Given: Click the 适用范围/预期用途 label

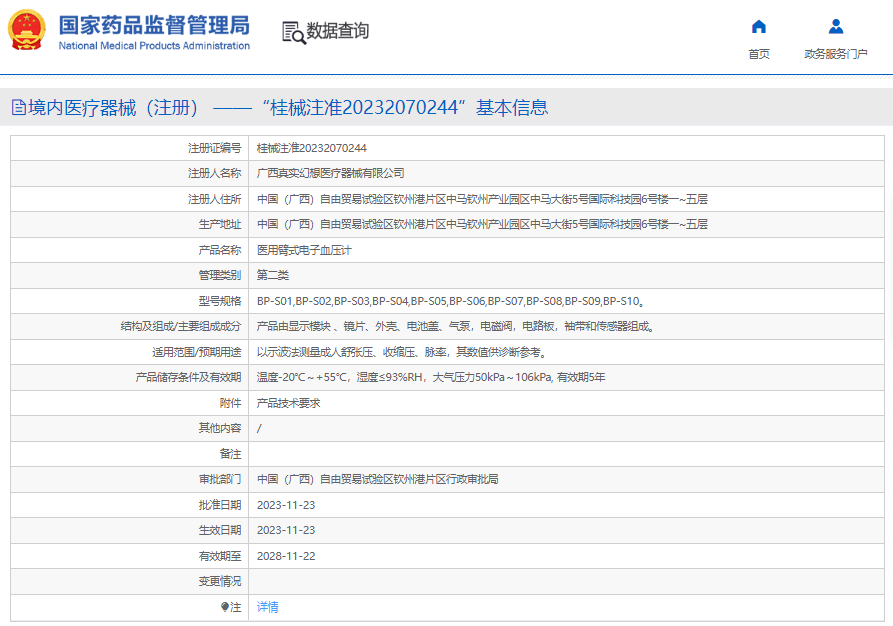Looking at the screenshot, I should pos(196,352).
